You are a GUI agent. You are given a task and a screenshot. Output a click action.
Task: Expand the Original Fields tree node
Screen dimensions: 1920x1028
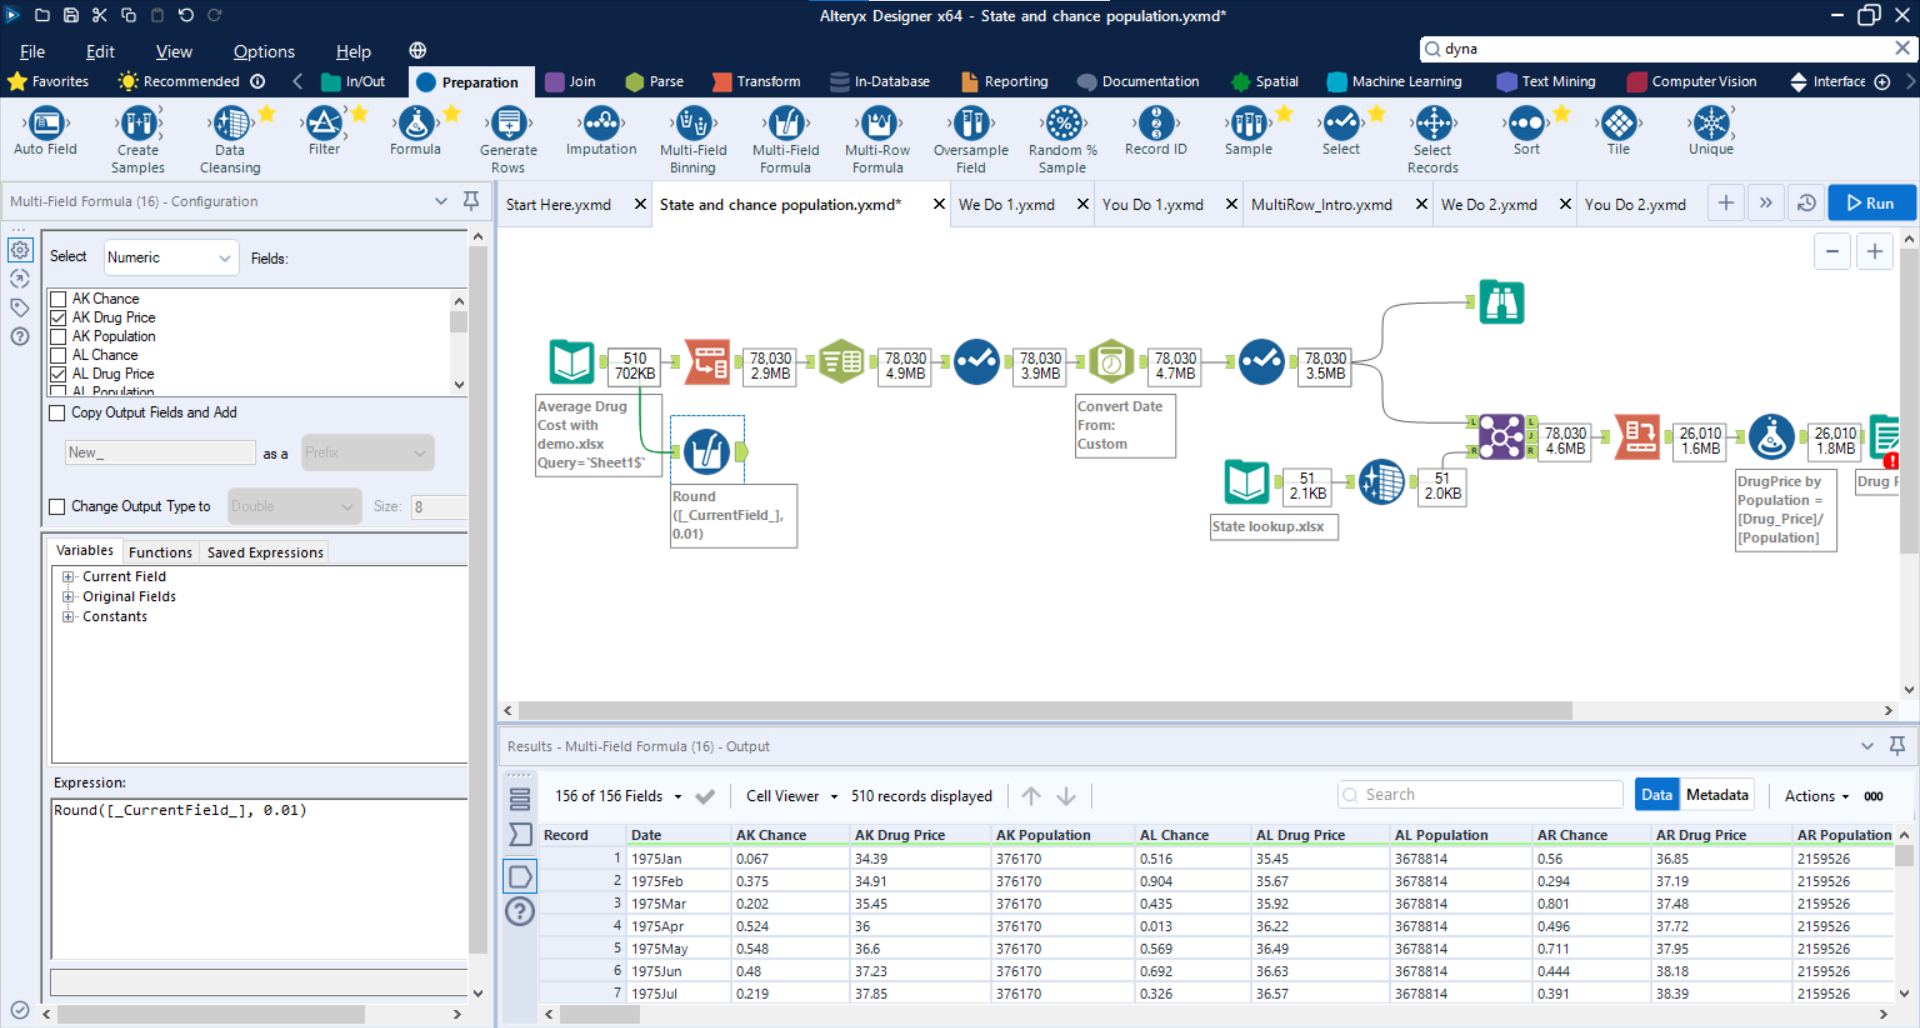68,597
